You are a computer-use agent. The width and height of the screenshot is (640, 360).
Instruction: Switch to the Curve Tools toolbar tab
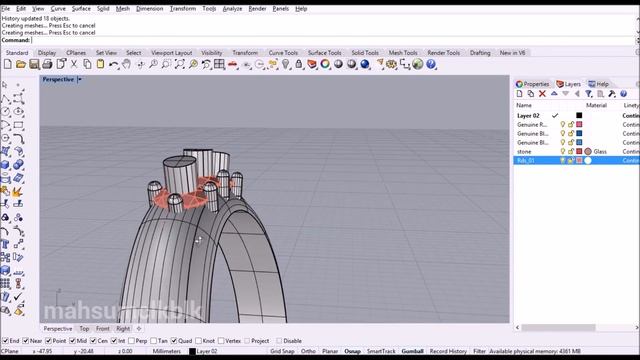[x=283, y=53]
